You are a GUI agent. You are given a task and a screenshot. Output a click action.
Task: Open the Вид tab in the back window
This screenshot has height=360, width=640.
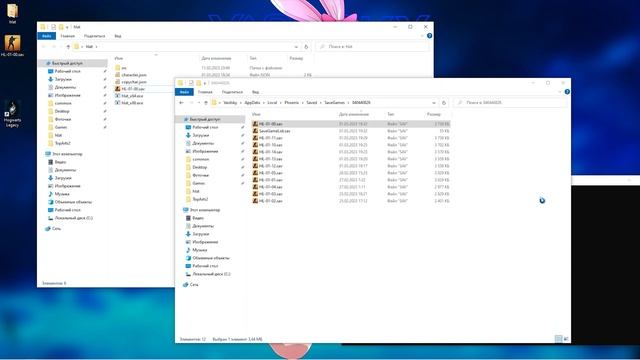[x=118, y=36]
